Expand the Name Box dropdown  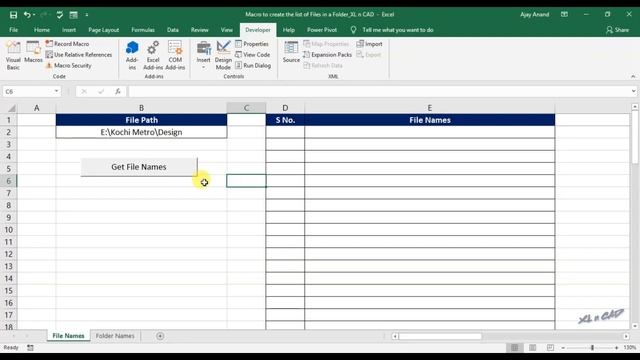pyautogui.click(x=56, y=91)
